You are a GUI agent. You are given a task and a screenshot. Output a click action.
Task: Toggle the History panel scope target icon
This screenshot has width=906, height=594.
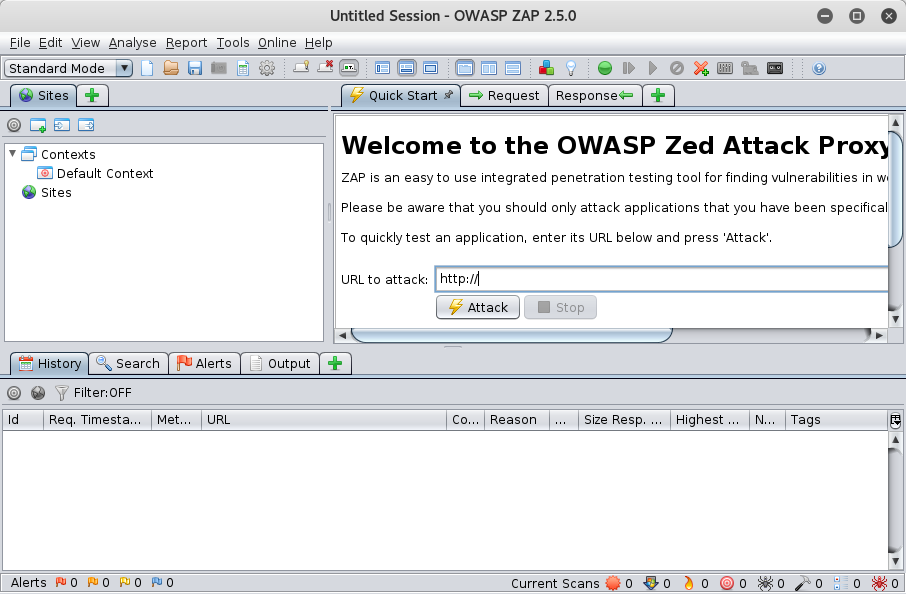14,393
